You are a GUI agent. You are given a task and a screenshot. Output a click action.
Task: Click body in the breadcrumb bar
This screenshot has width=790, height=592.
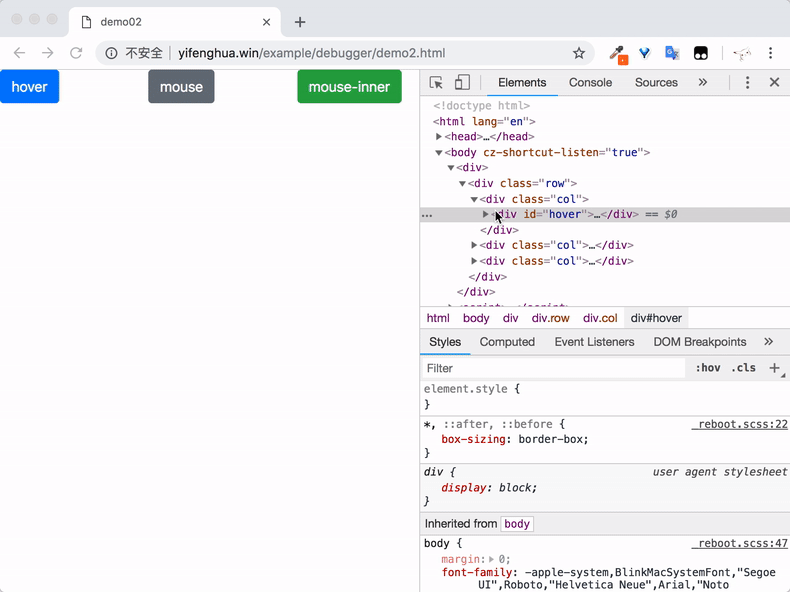click(476, 318)
